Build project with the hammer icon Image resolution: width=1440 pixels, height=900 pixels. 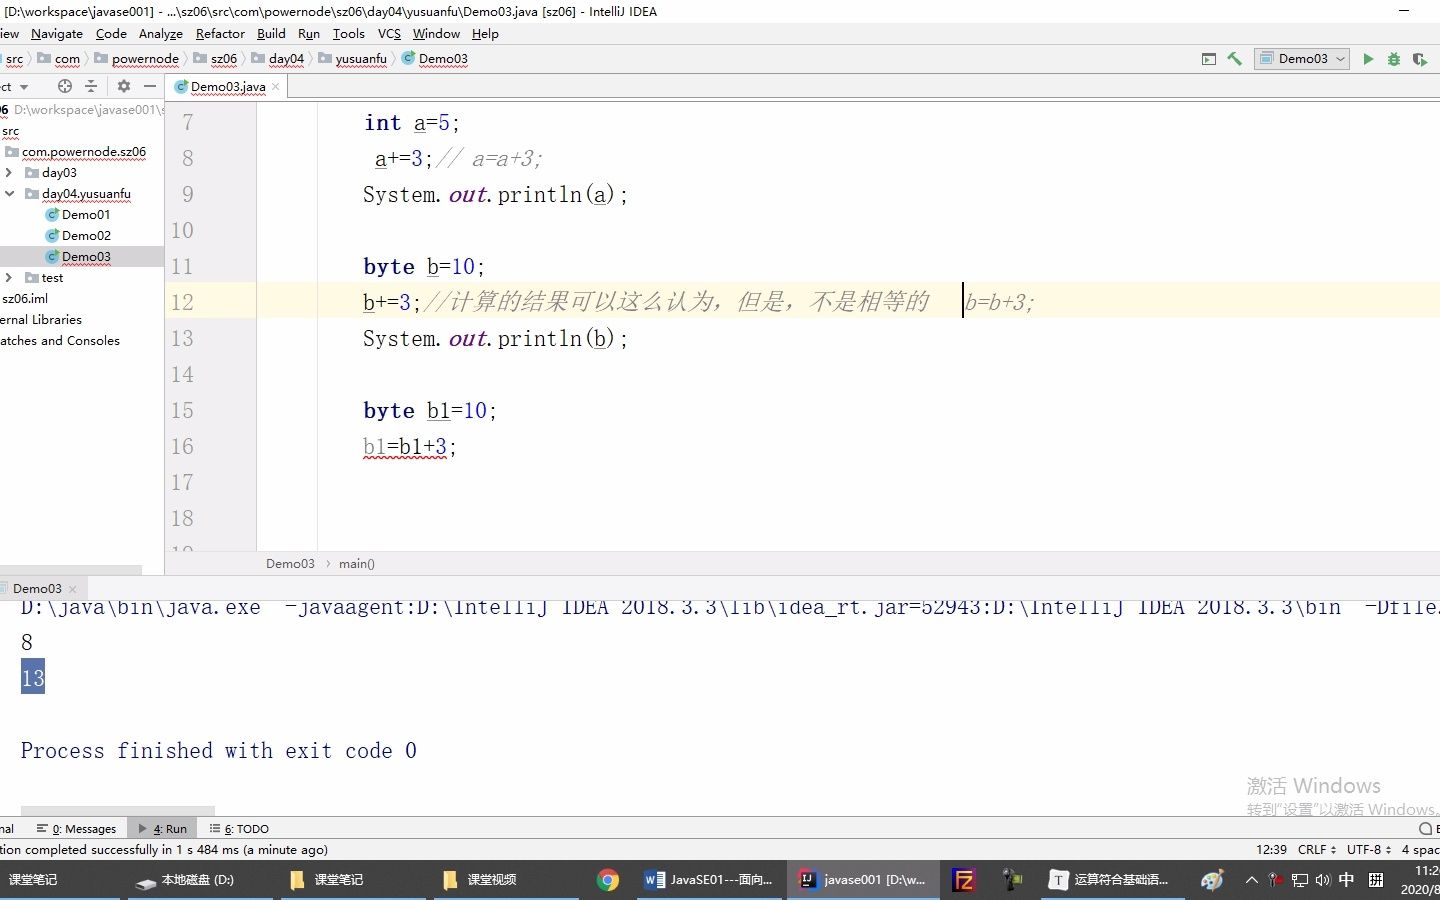click(x=1234, y=59)
